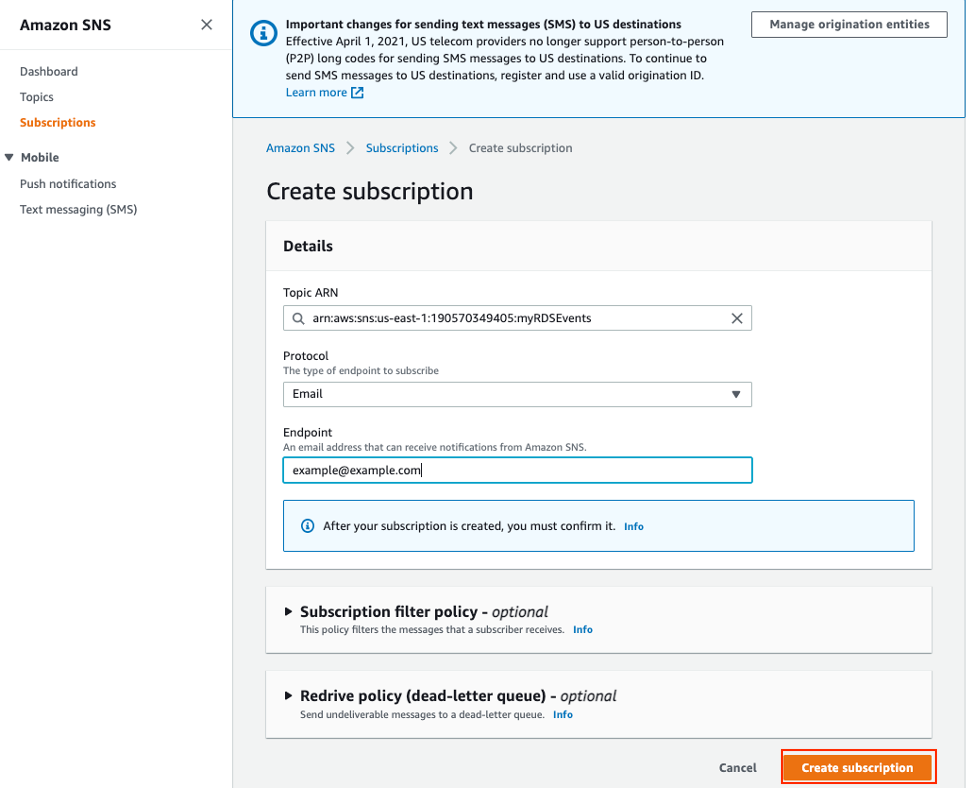Open Text messaging (SMS) page

tap(78, 210)
